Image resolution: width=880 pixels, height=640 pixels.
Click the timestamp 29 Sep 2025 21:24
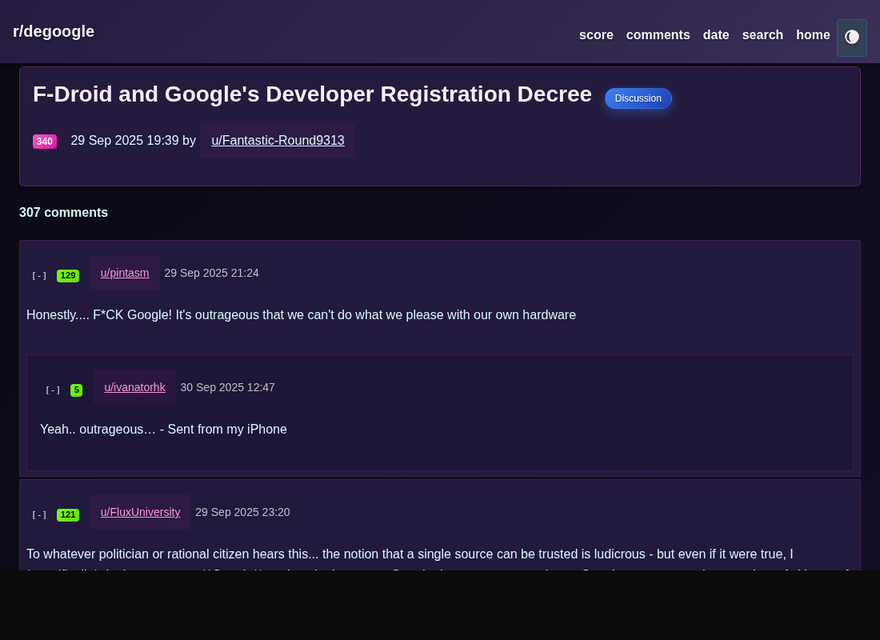pyautogui.click(x=212, y=273)
